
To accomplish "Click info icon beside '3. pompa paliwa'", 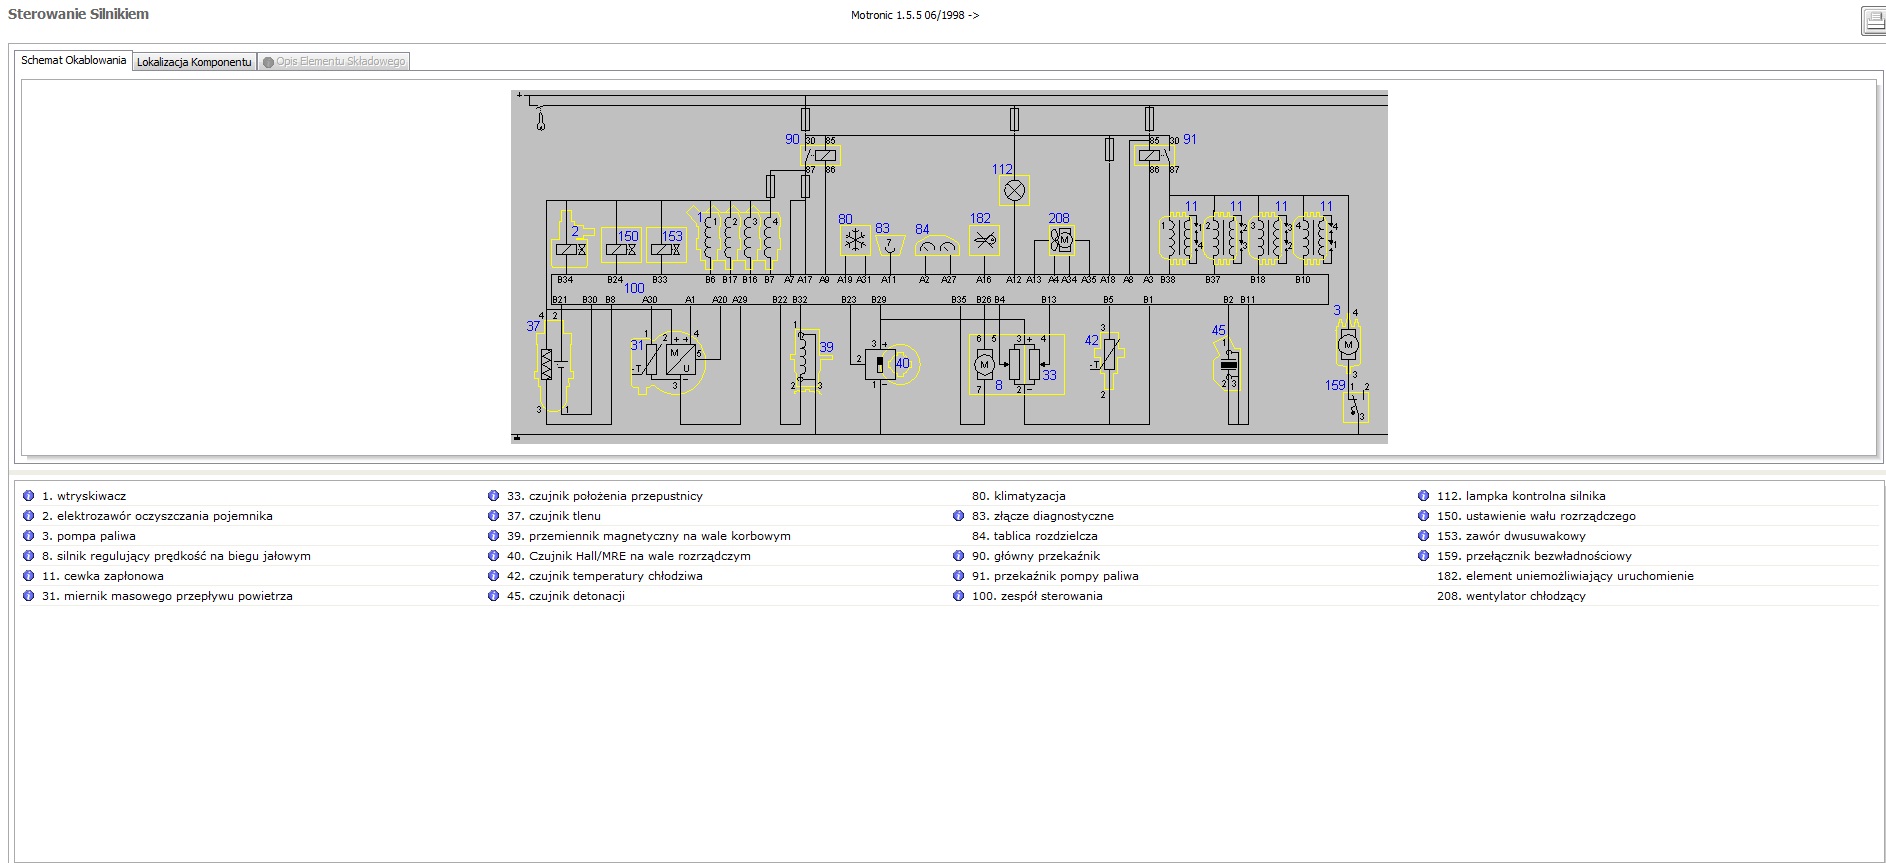I will tap(29, 536).
